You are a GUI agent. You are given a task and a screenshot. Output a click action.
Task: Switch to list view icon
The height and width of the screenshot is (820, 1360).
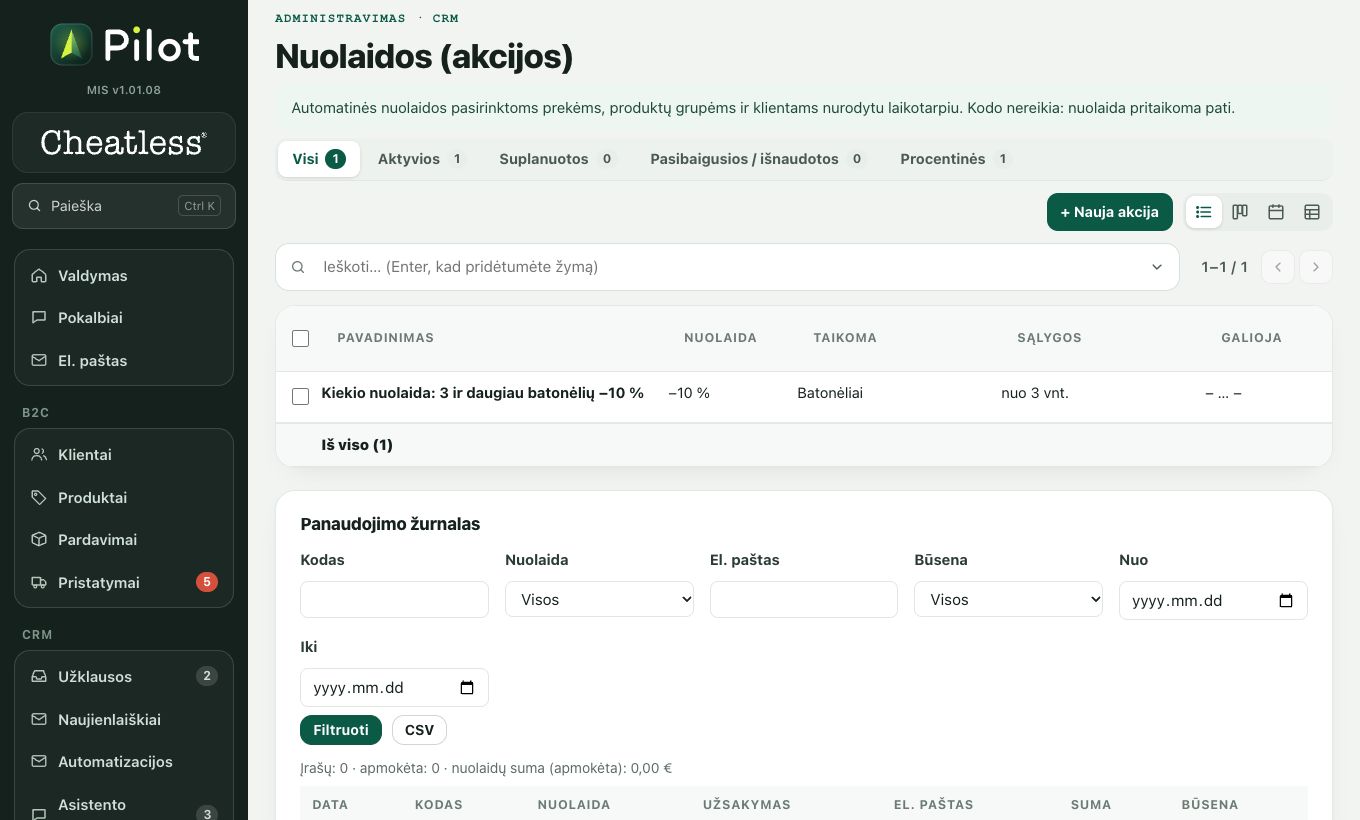tap(1203, 212)
